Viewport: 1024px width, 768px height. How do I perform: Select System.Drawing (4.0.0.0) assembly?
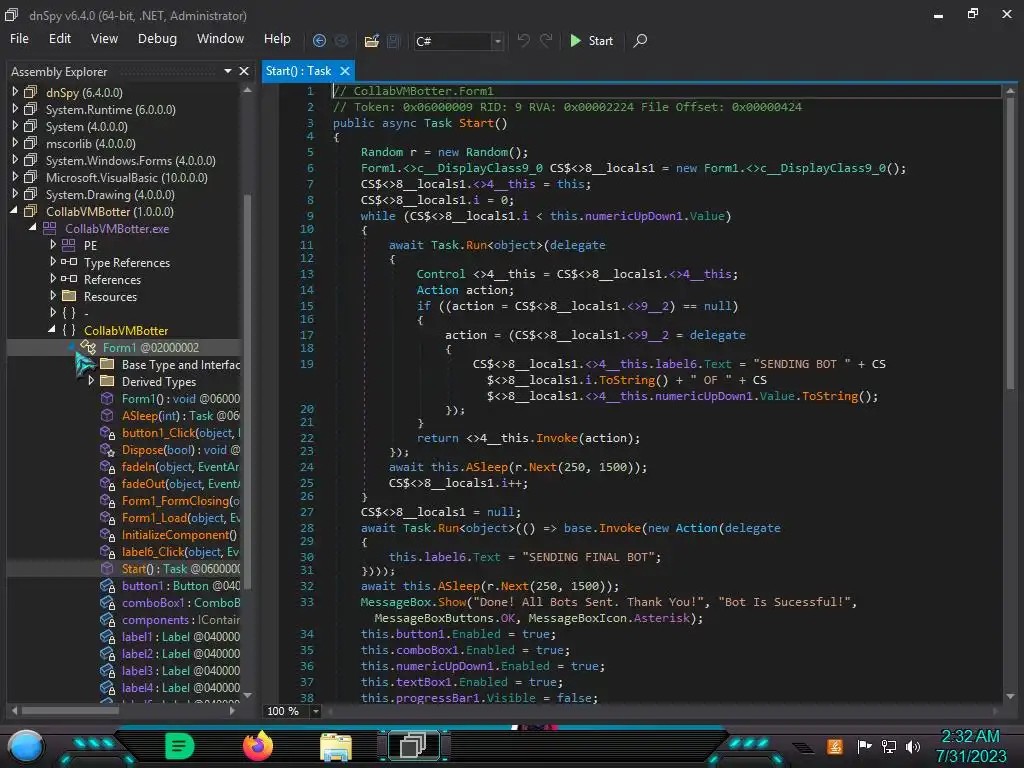(110, 195)
